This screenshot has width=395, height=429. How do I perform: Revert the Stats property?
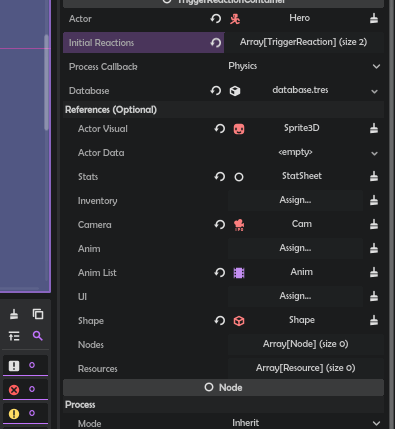(220, 177)
